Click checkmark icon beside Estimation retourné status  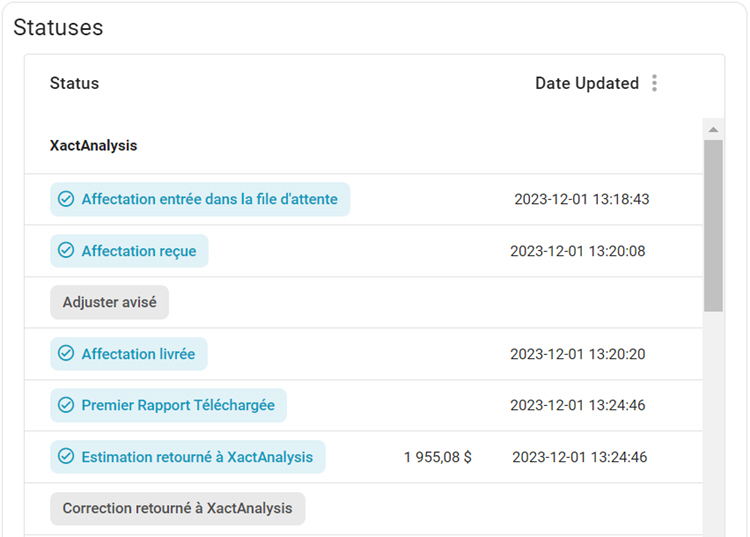coord(66,457)
